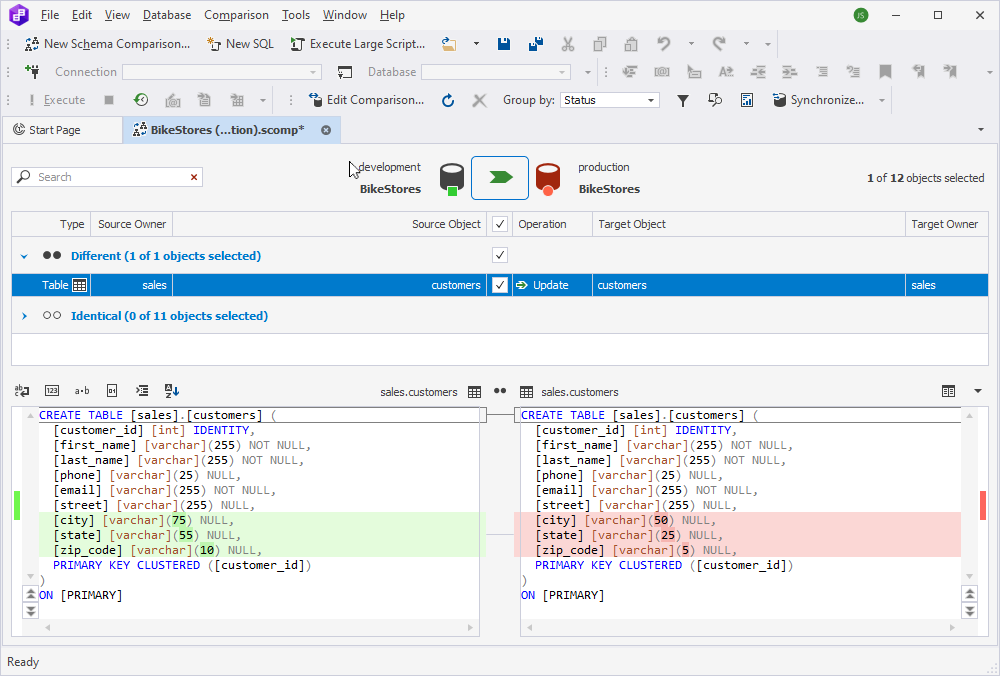Open the Connection combo box
Viewport: 1000px width, 676px height.
click(x=222, y=72)
